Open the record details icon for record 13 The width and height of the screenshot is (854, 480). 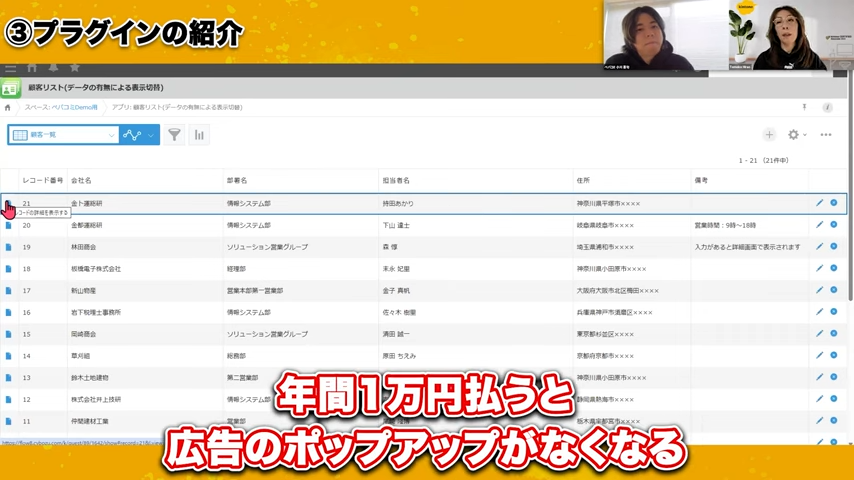click(x=8, y=378)
